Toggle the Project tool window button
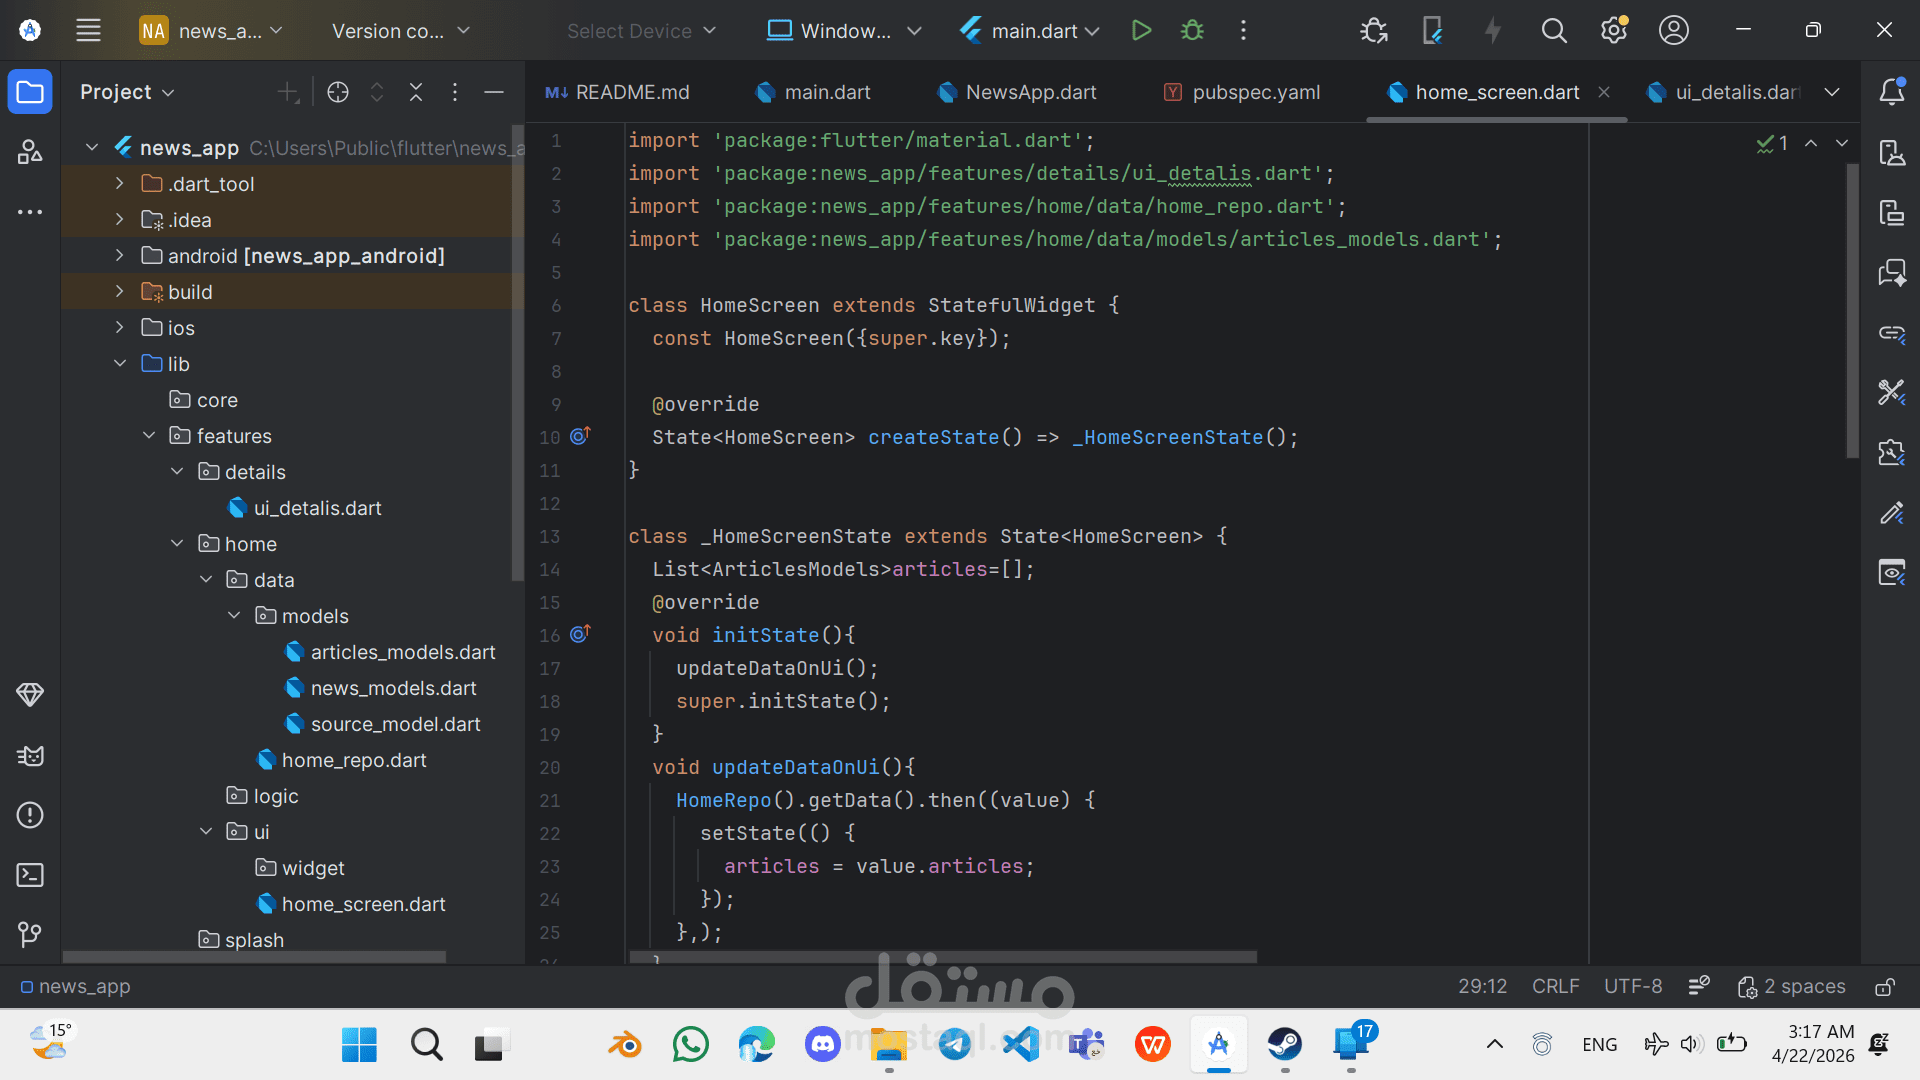Viewport: 1920px width, 1080px height. click(30, 92)
